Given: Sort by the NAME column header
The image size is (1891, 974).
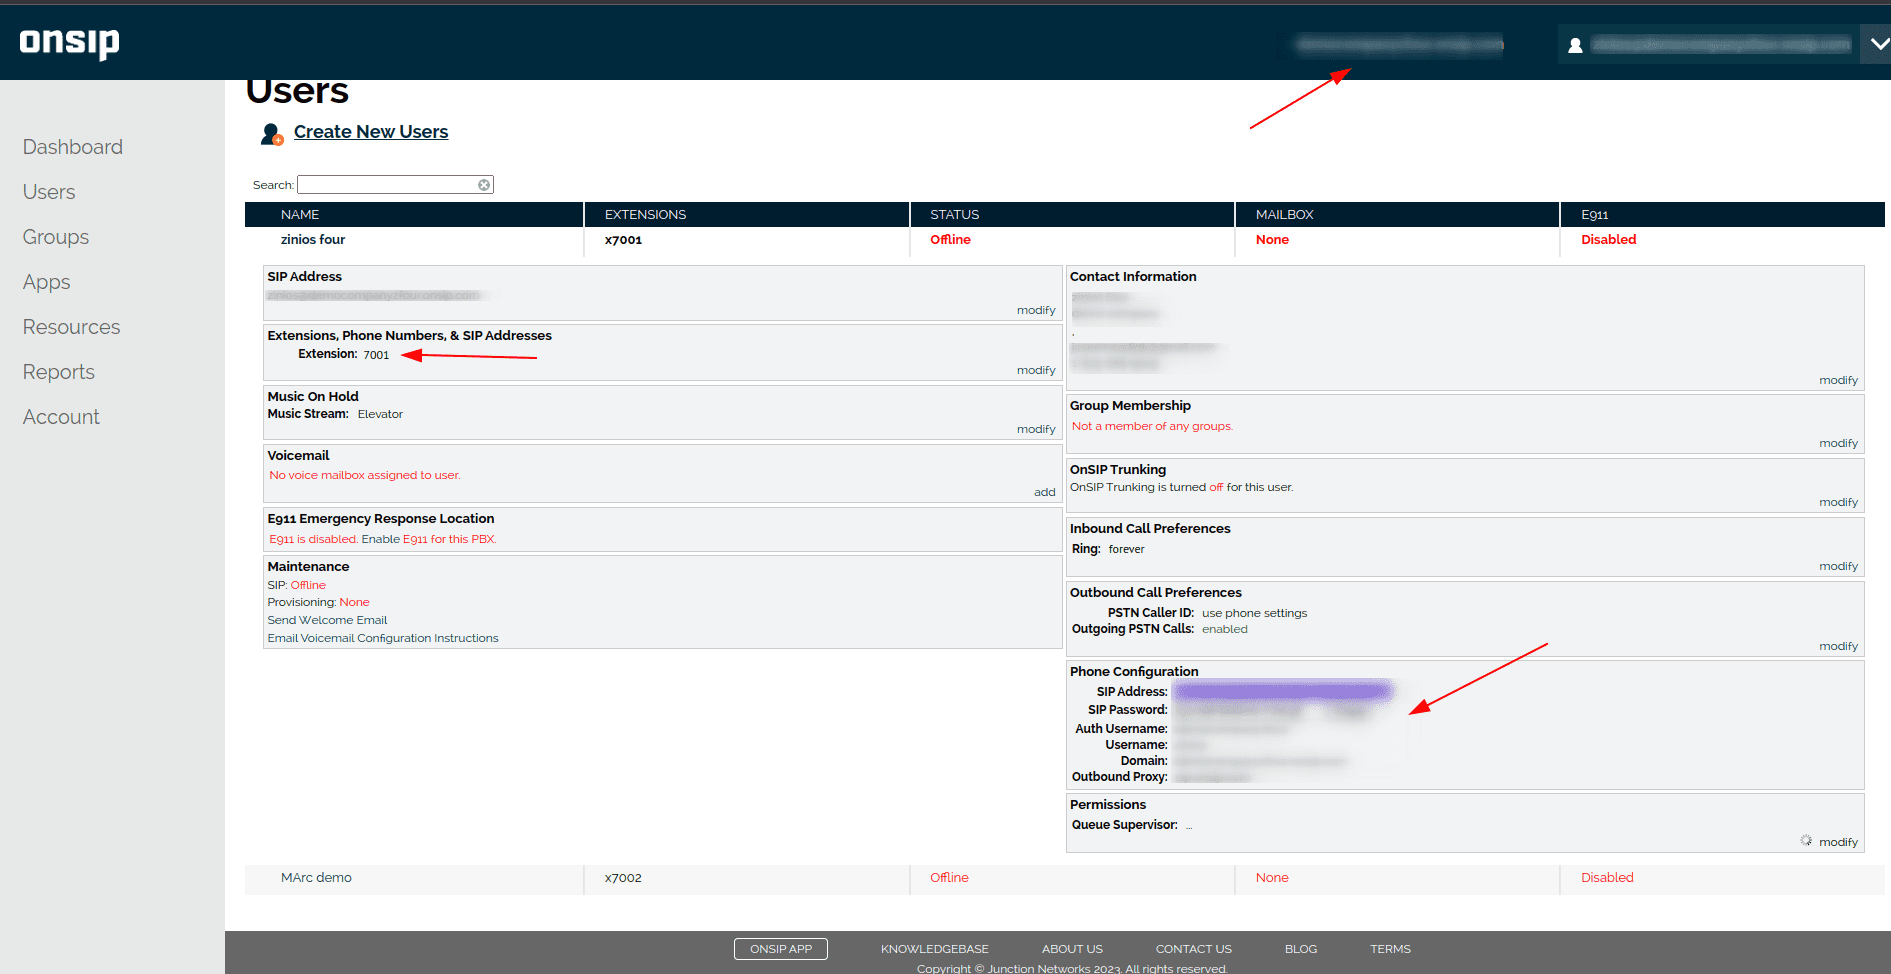Looking at the screenshot, I should (300, 215).
